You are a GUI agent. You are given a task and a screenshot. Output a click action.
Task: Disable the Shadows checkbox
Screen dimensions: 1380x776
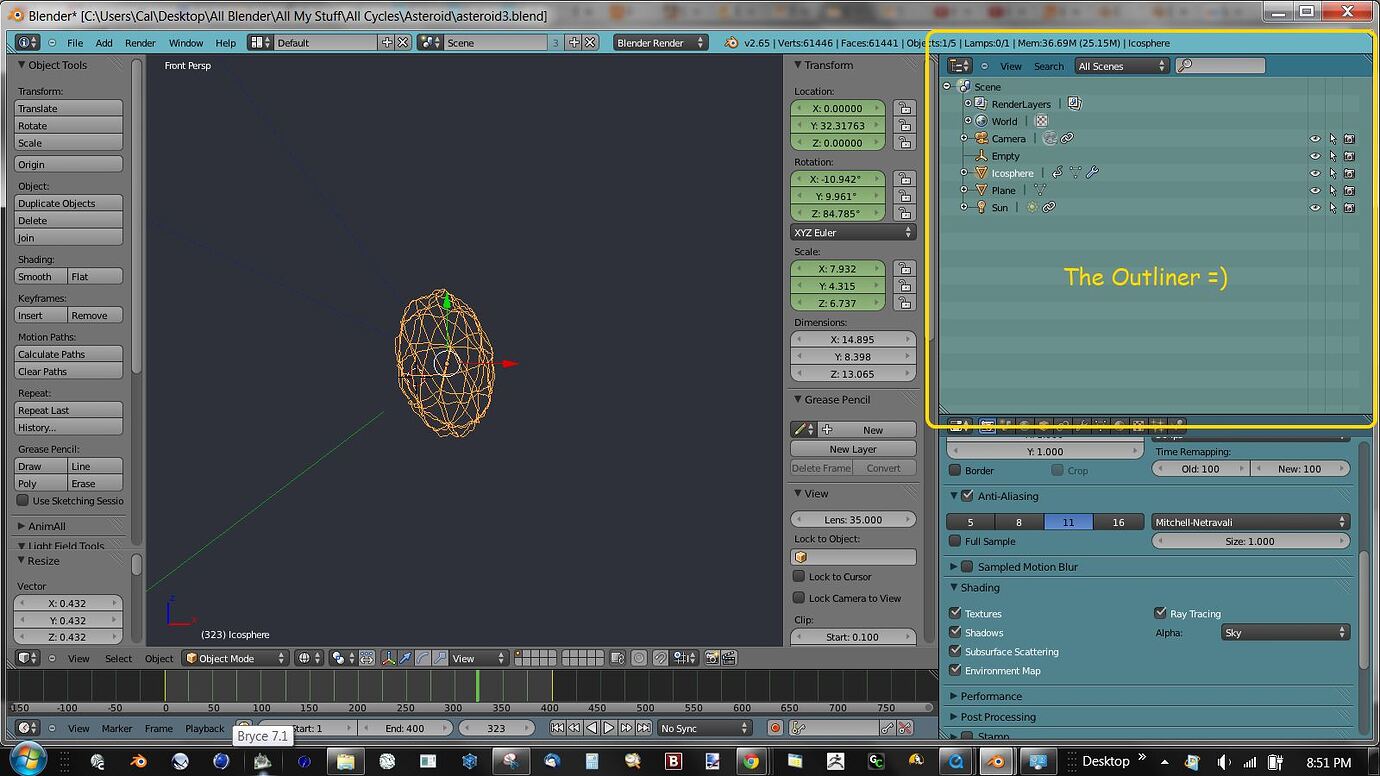click(x=955, y=632)
